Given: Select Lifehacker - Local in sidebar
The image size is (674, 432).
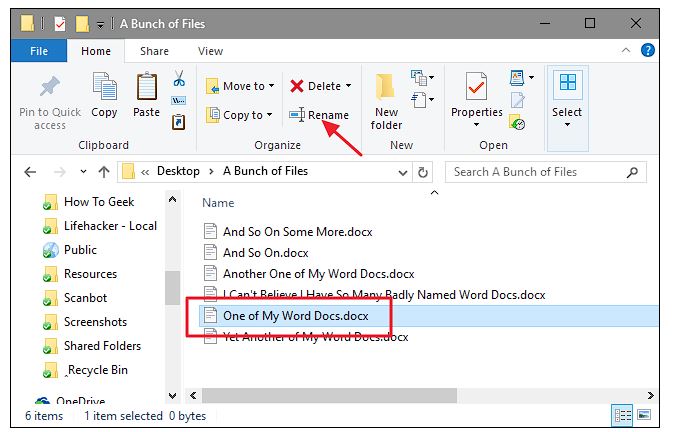Looking at the screenshot, I should (x=100, y=226).
